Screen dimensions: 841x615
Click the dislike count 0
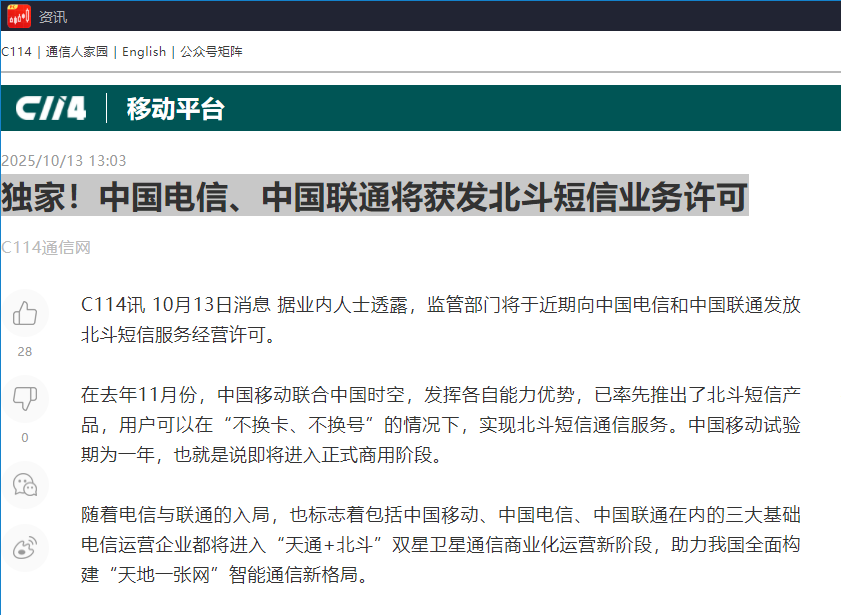[25, 438]
